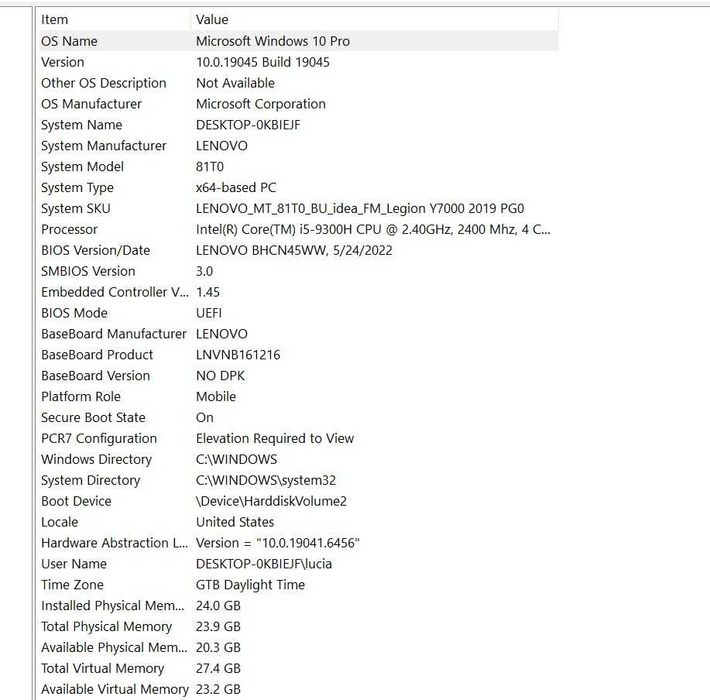Select the Version 10.0.19045 Build row

point(297,62)
